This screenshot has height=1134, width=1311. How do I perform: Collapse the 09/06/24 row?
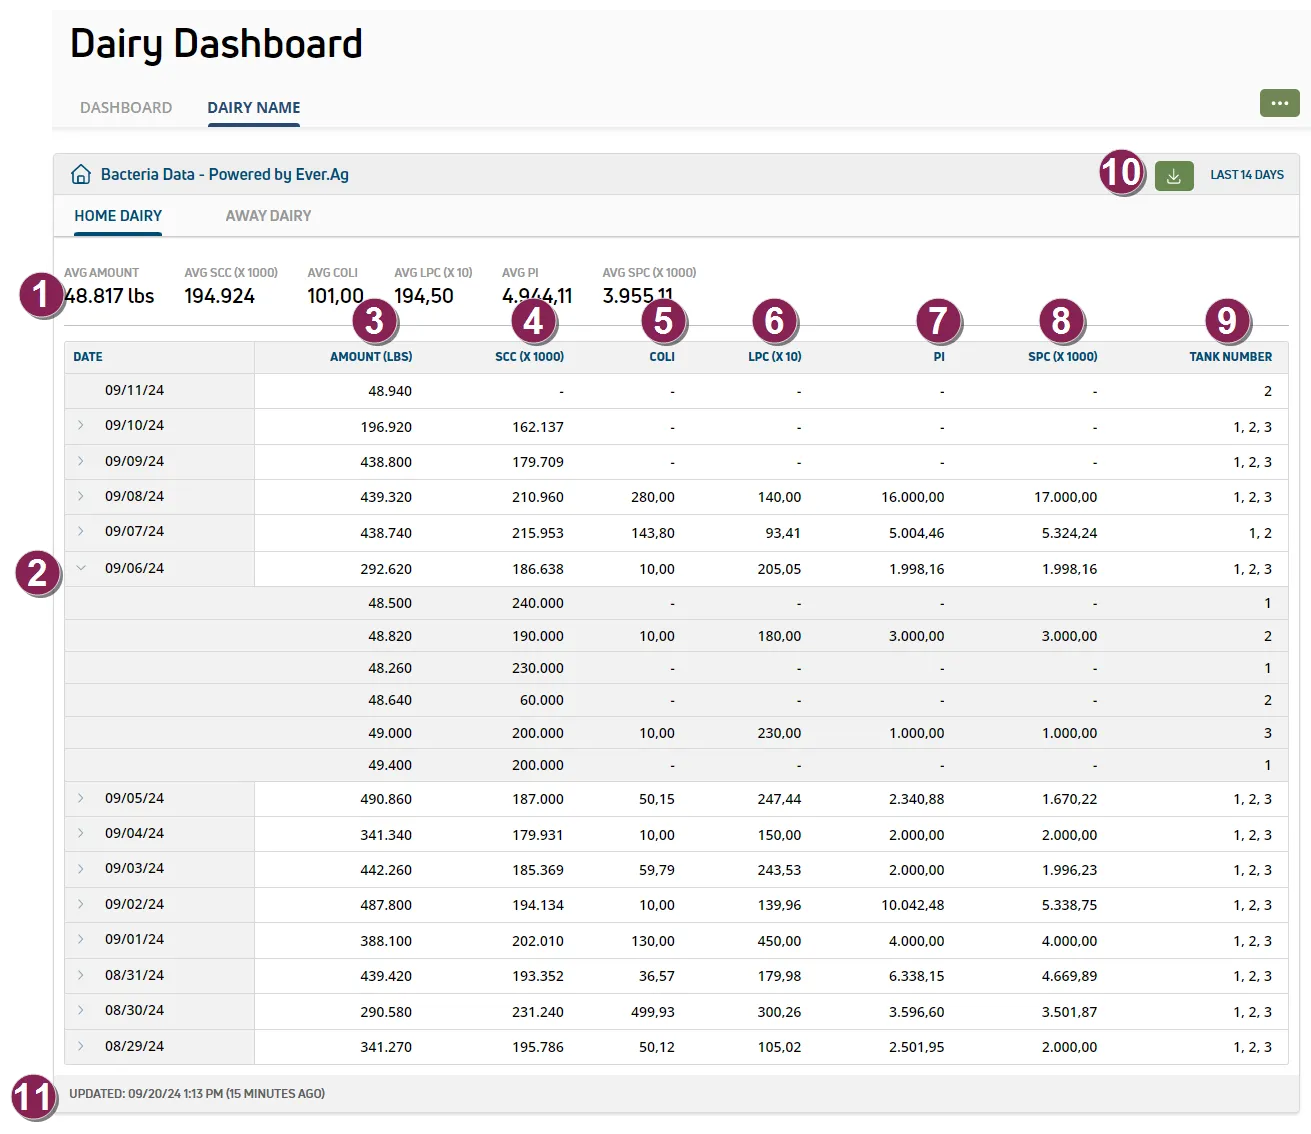click(x=81, y=568)
